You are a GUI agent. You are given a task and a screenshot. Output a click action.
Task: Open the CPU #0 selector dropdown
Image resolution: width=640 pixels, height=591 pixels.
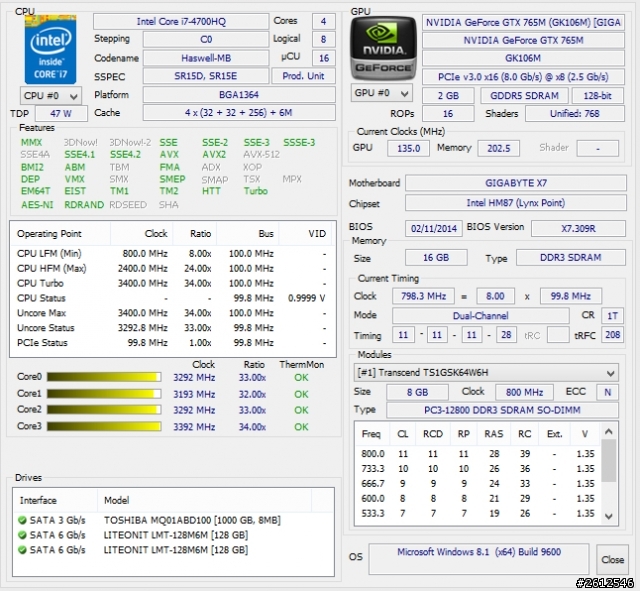[x=51, y=96]
